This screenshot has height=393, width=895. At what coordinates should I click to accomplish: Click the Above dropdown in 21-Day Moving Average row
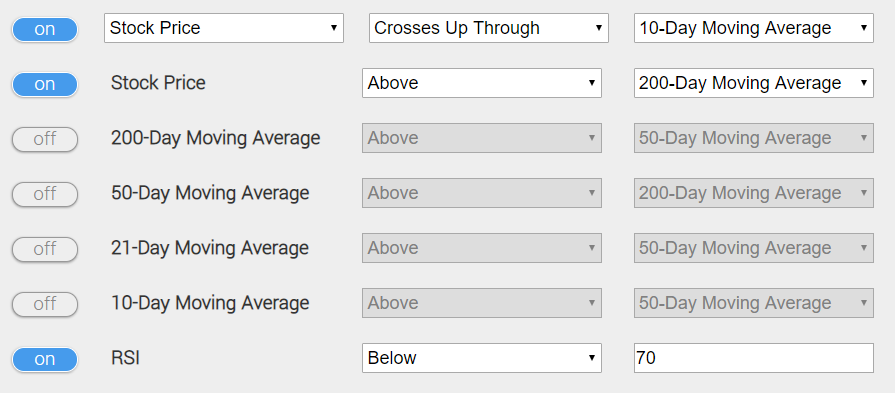click(x=482, y=248)
